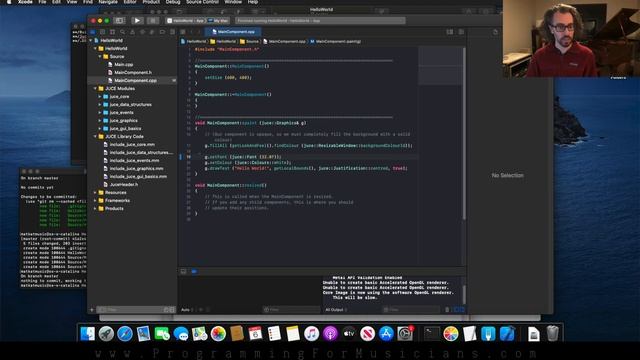Image resolution: width=640 pixels, height=360 pixels.
Task: Open include_juce_graphics.mm file
Action: [136, 168]
